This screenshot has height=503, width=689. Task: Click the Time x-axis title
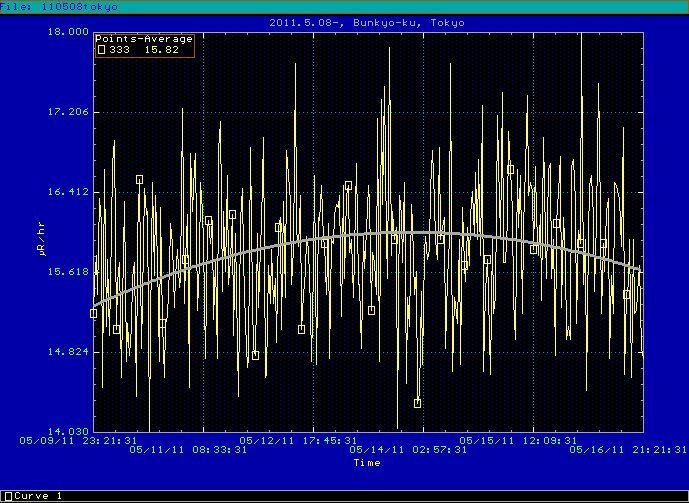[x=366, y=463]
